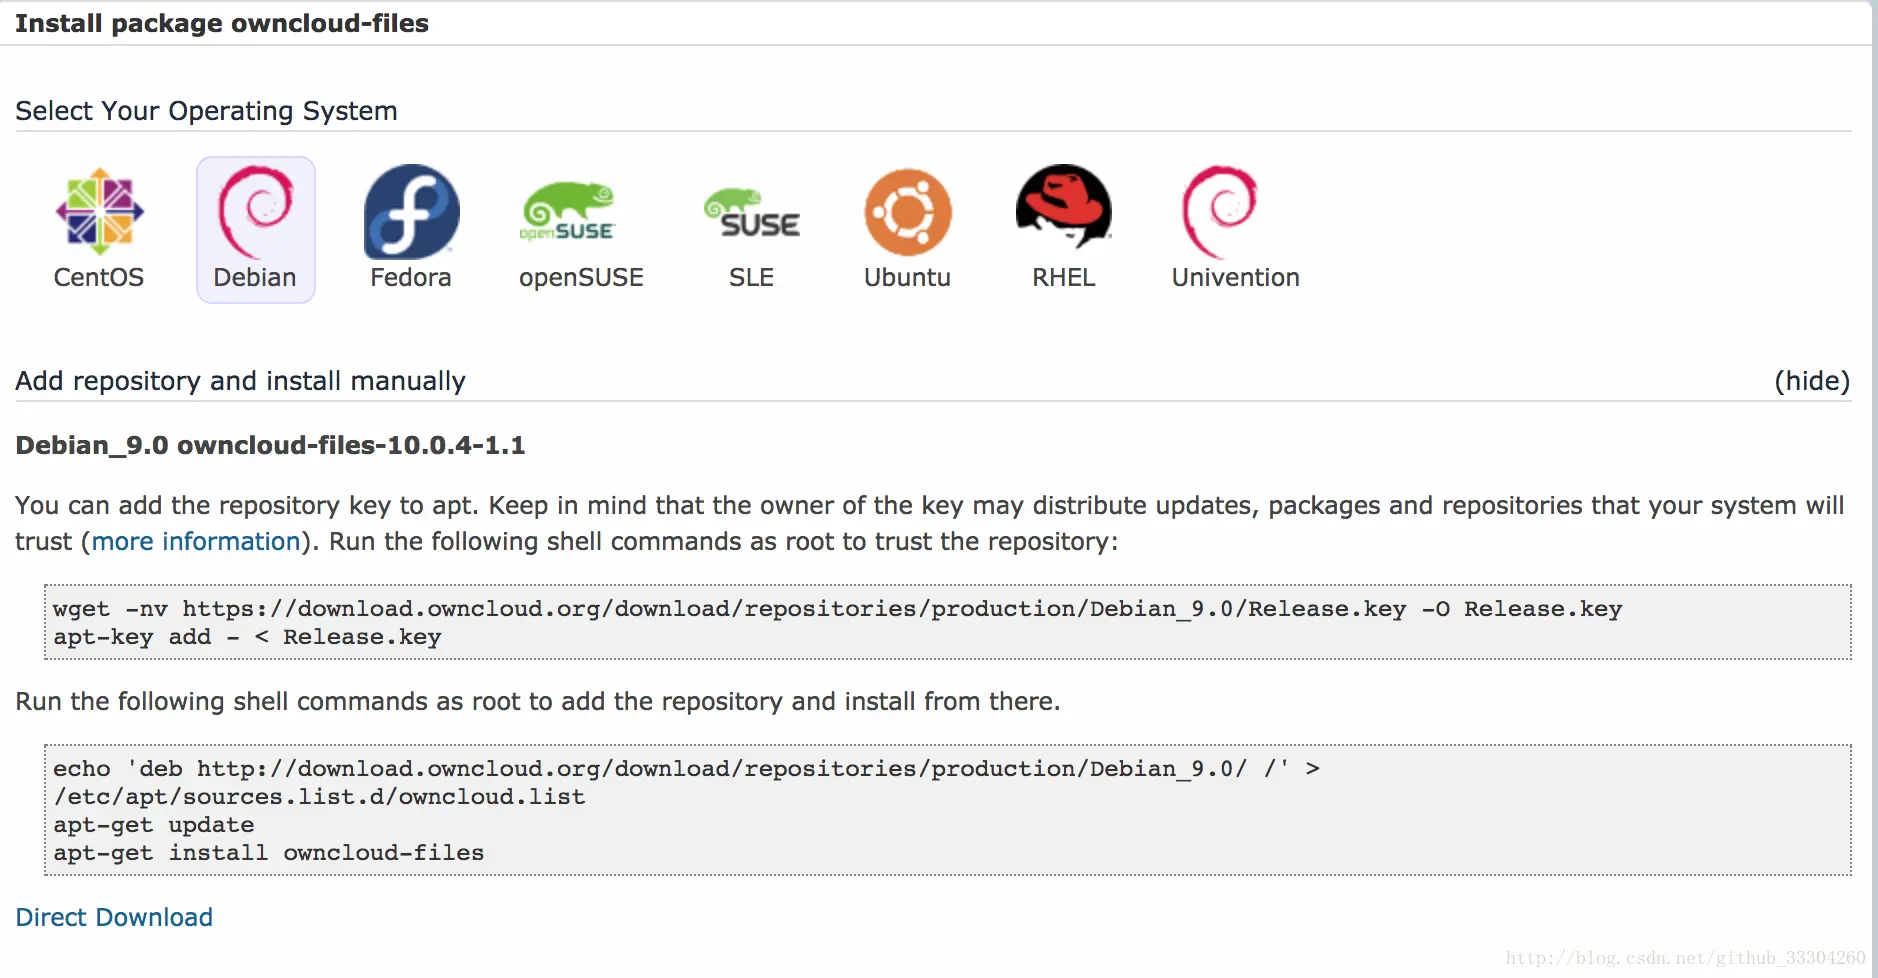
Task: Click the 'Run the following shell commands as root to add' text
Action: click(x=538, y=701)
